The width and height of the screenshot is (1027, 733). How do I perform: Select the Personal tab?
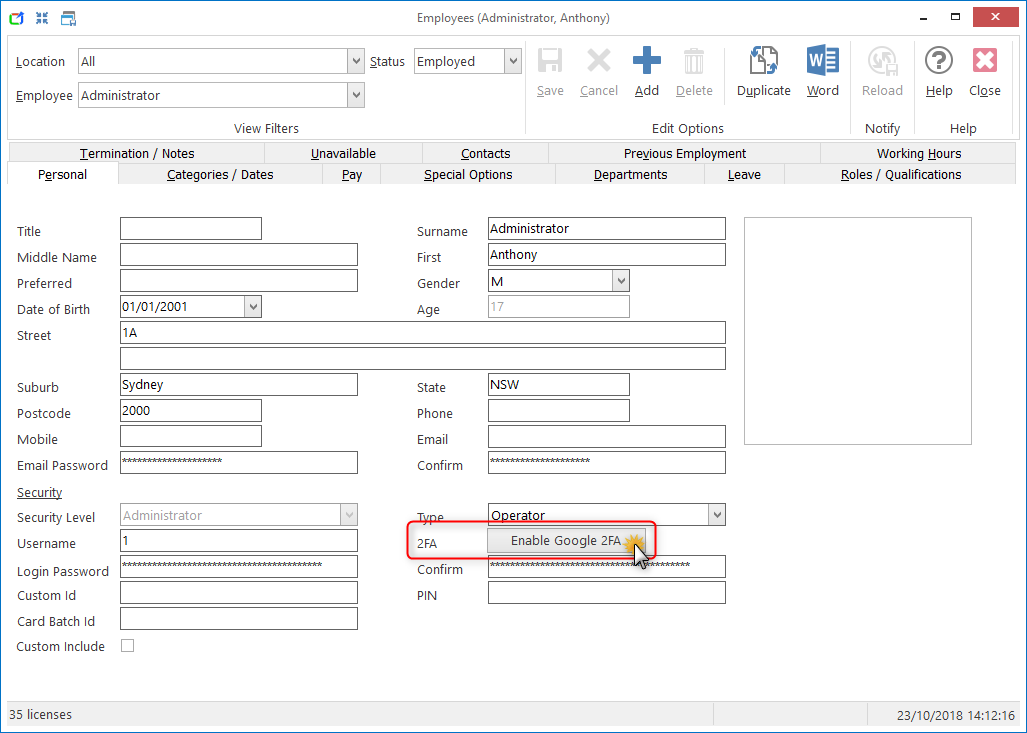[62, 174]
